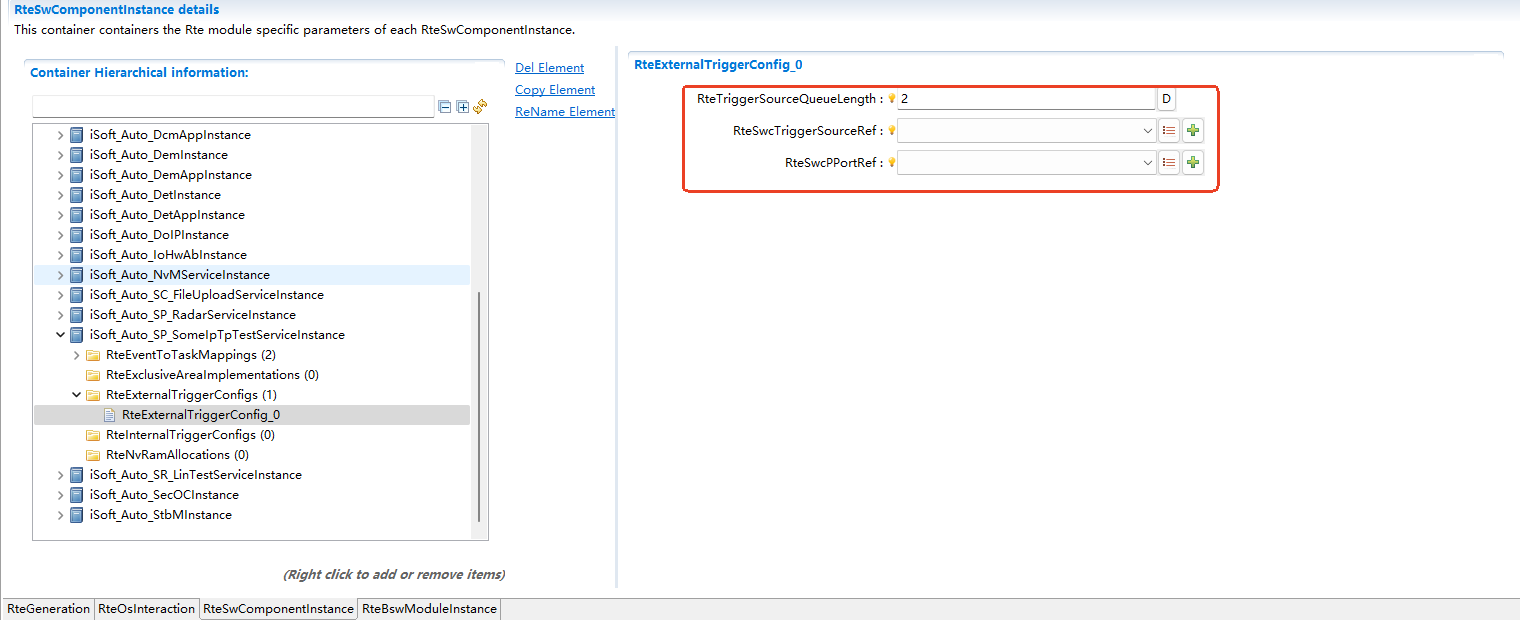Image resolution: width=1520 pixels, height=620 pixels.
Task: Click the refresh links icon beside search
Action: tap(480, 107)
